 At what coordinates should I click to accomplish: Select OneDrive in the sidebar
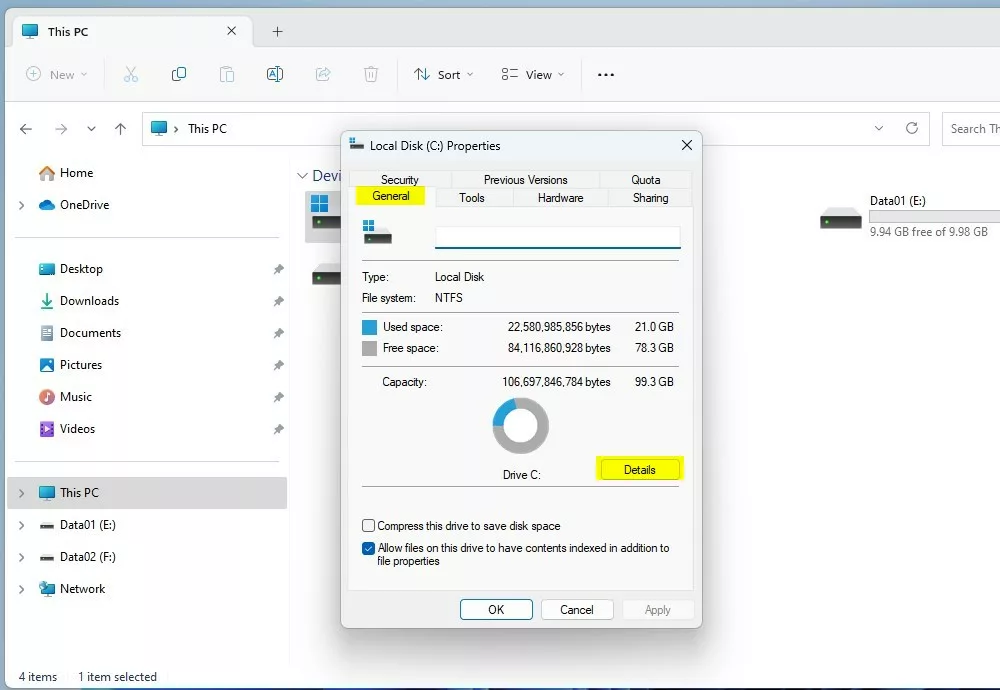(74, 205)
